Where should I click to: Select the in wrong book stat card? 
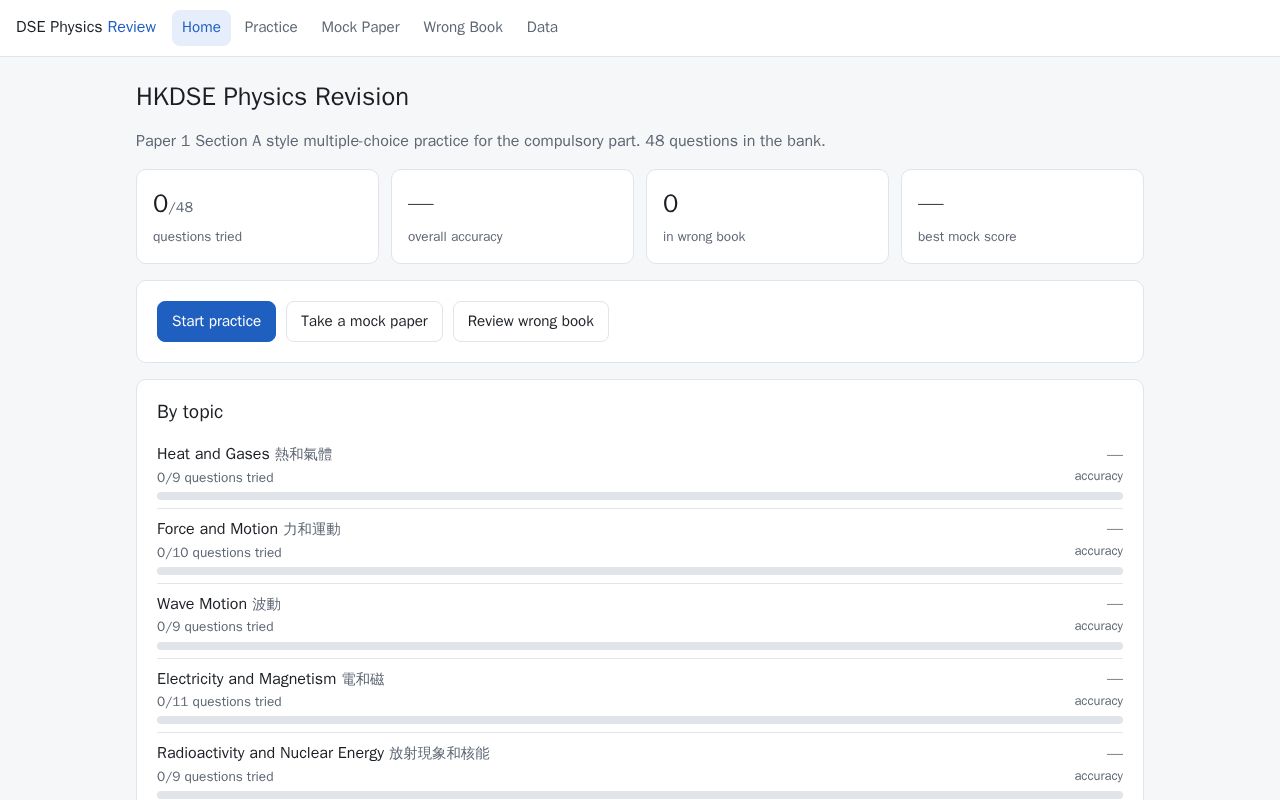click(767, 216)
